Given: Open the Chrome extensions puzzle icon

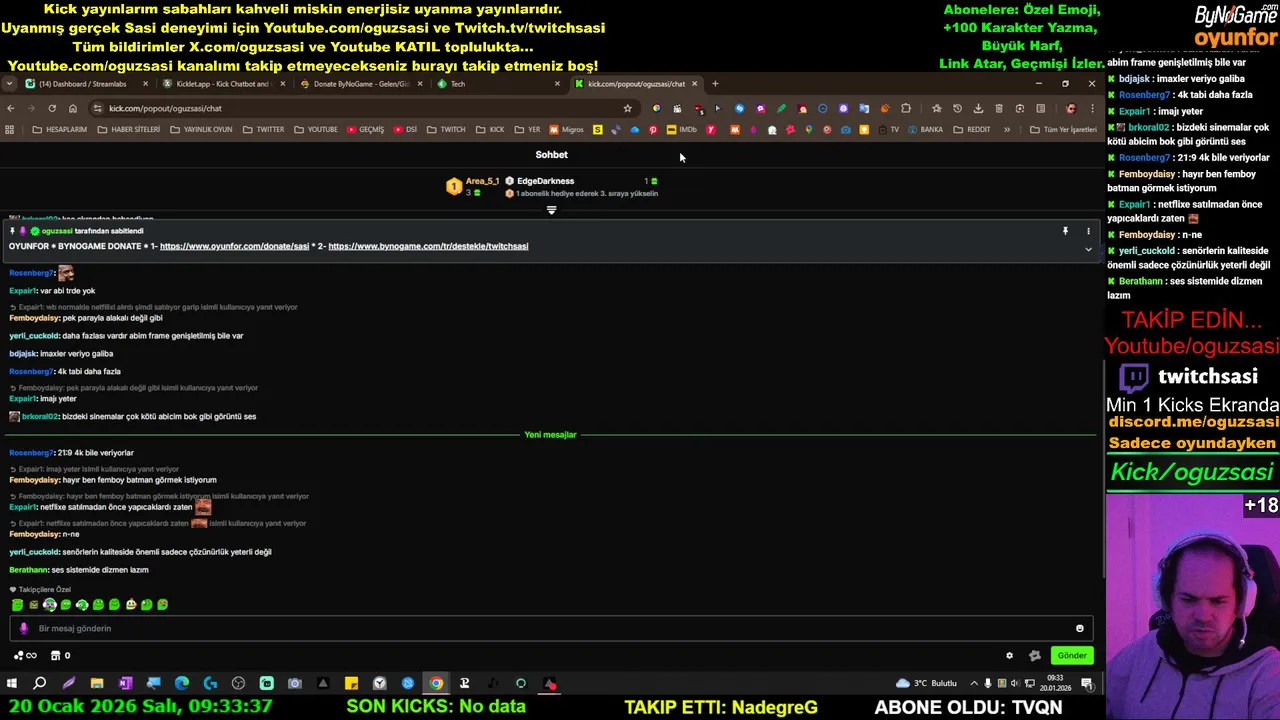Looking at the screenshot, I should point(906,108).
